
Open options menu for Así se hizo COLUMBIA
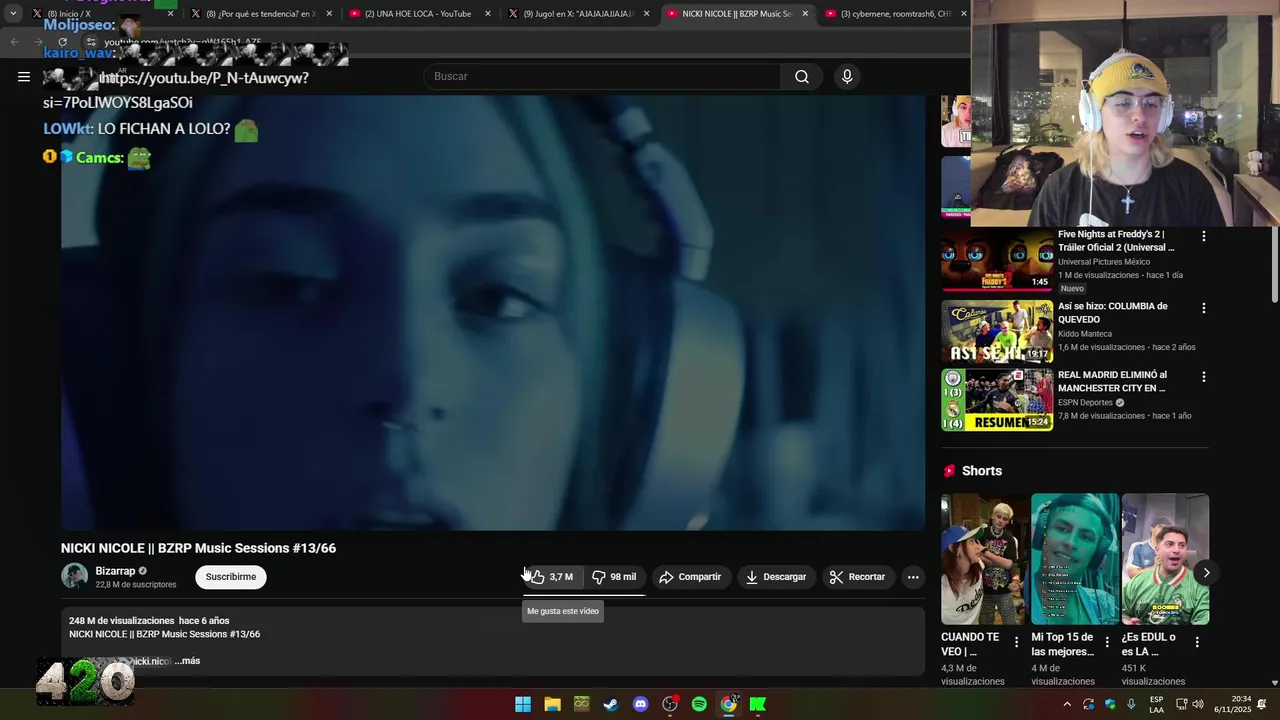[x=1204, y=308]
